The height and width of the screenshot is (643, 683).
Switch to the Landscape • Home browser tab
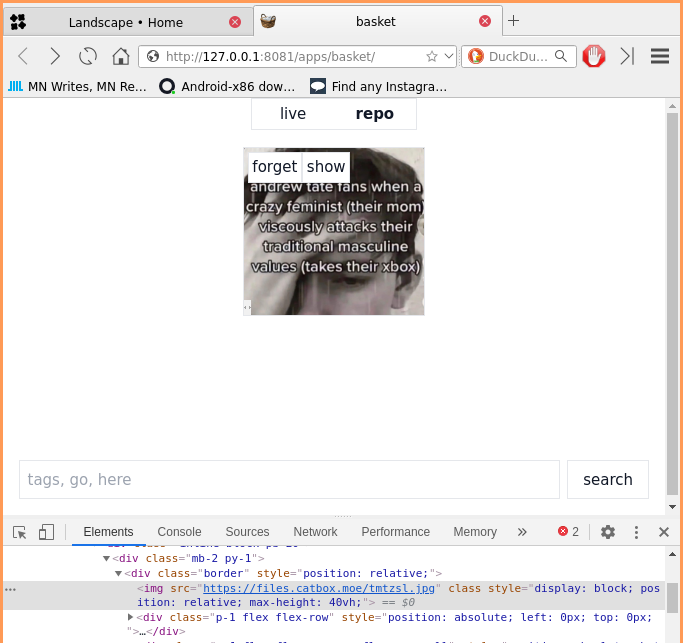tap(125, 22)
